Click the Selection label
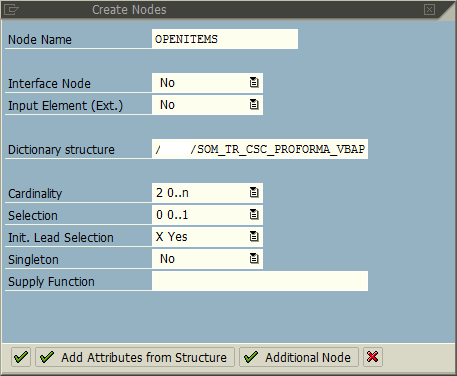This screenshot has height=376, width=457. coord(33,216)
